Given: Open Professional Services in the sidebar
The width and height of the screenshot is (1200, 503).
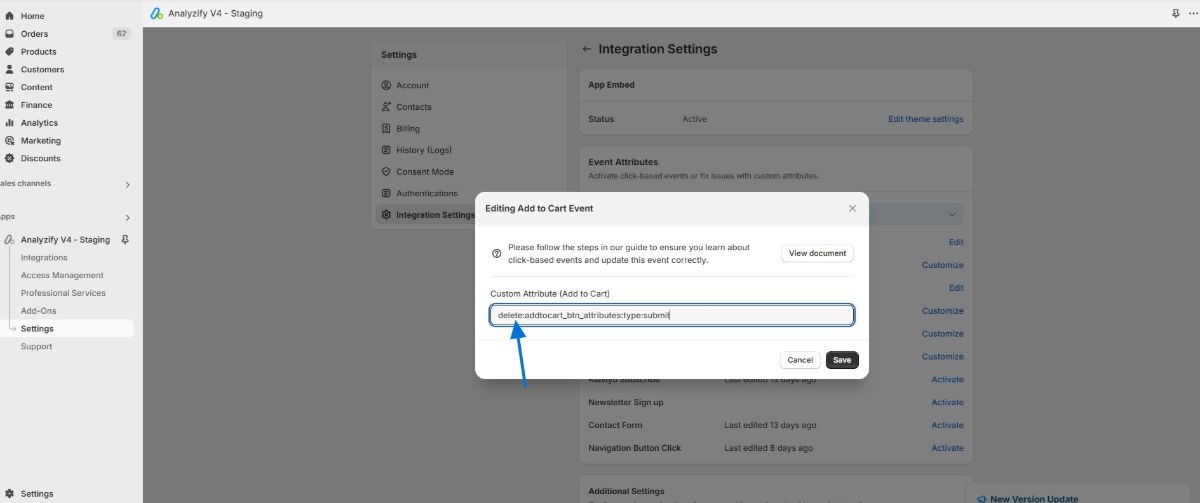Looking at the screenshot, I should pyautogui.click(x=63, y=293).
